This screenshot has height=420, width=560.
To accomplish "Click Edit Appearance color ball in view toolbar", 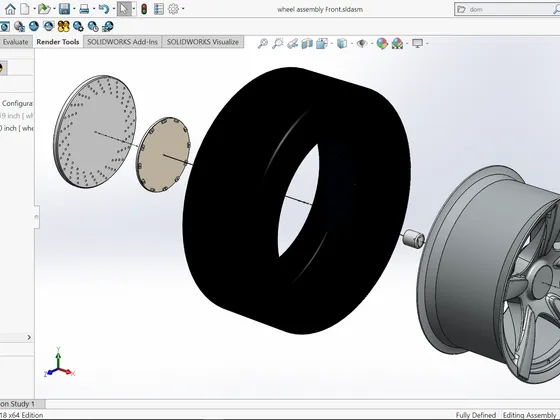I will point(382,44).
